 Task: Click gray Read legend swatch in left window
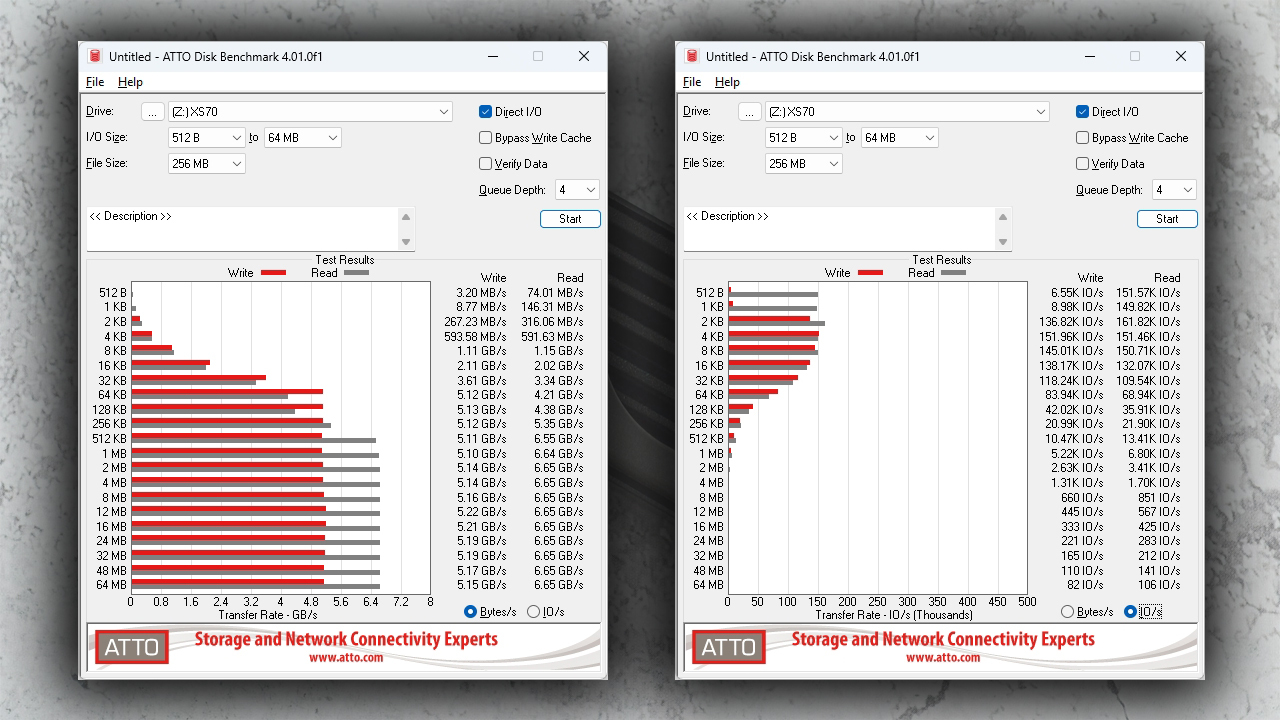pos(356,273)
